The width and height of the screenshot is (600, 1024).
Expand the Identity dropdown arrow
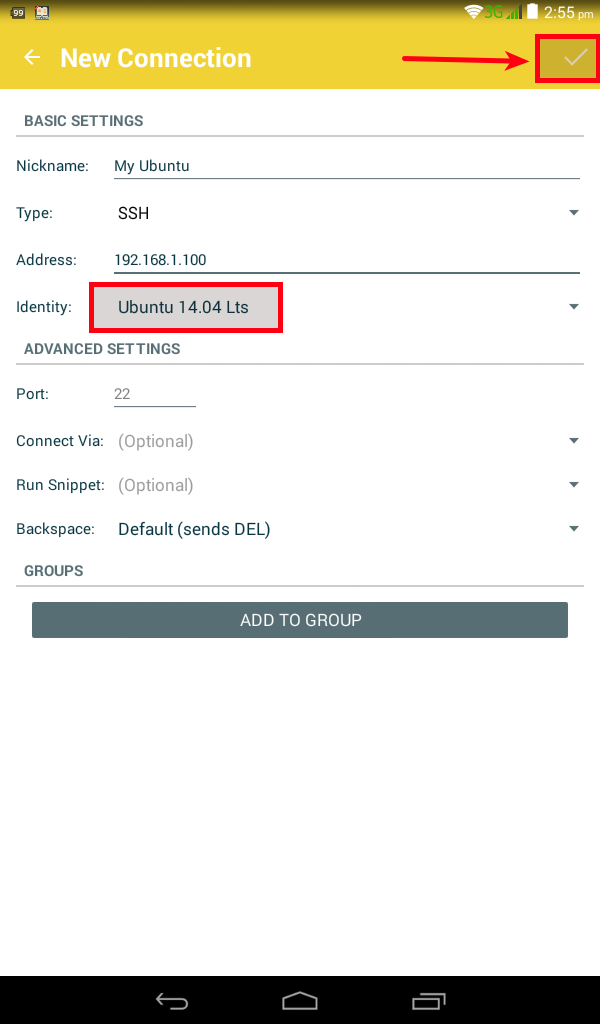pyautogui.click(x=574, y=306)
